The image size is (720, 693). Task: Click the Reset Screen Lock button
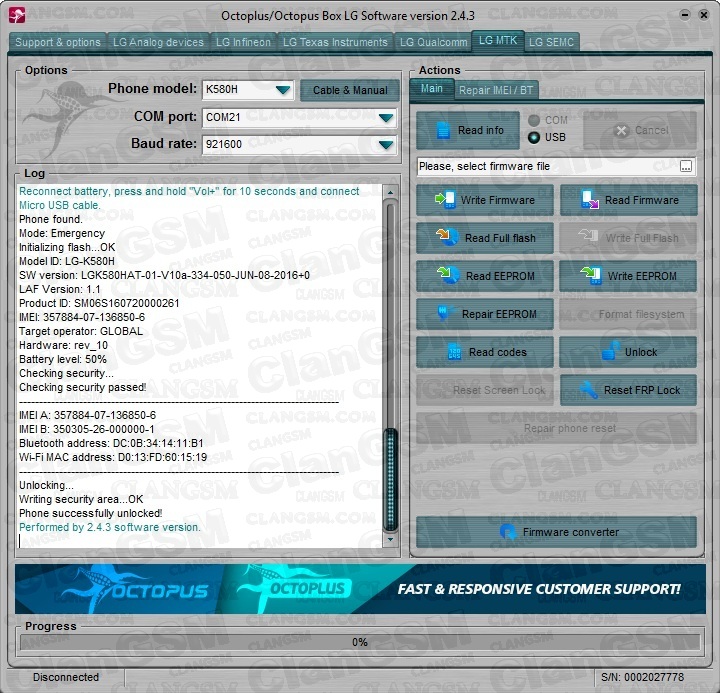[x=485, y=390]
